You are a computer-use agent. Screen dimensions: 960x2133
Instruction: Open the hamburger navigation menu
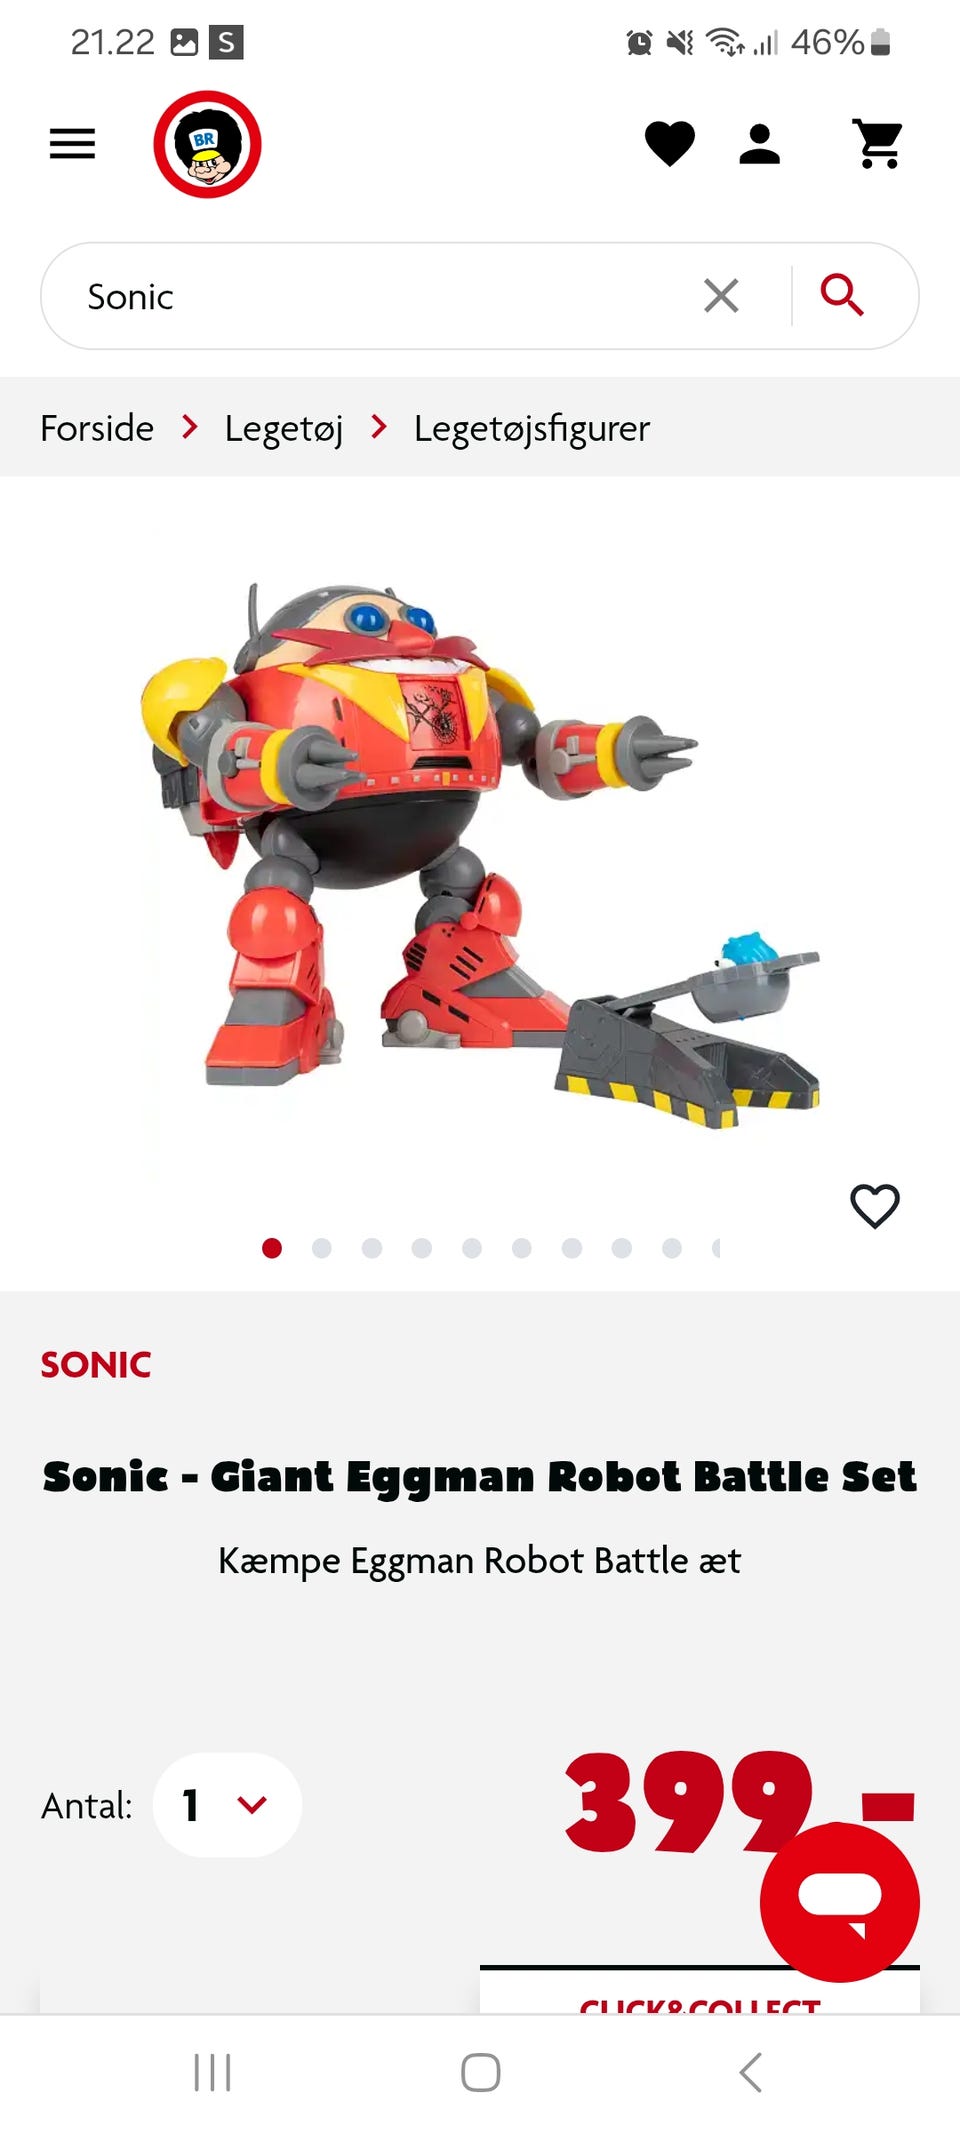click(x=72, y=144)
